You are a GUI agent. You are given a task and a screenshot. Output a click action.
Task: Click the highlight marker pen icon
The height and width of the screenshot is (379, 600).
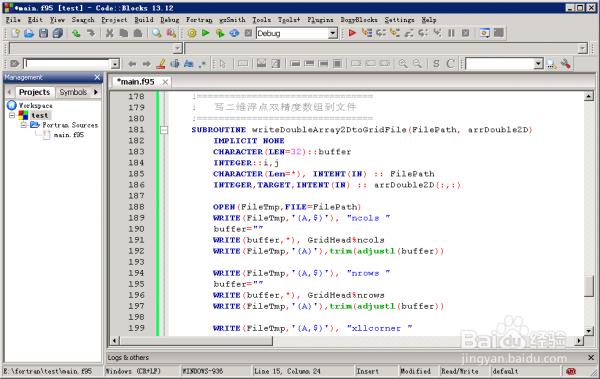161,64
